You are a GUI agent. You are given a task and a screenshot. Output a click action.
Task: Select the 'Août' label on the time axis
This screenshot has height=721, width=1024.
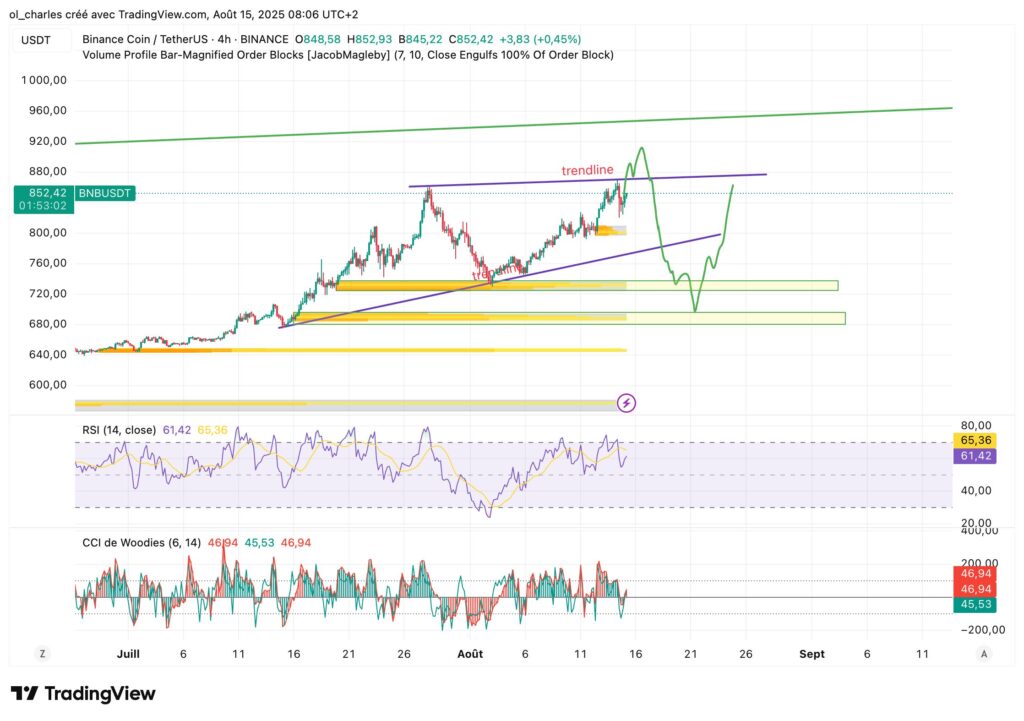[470, 654]
